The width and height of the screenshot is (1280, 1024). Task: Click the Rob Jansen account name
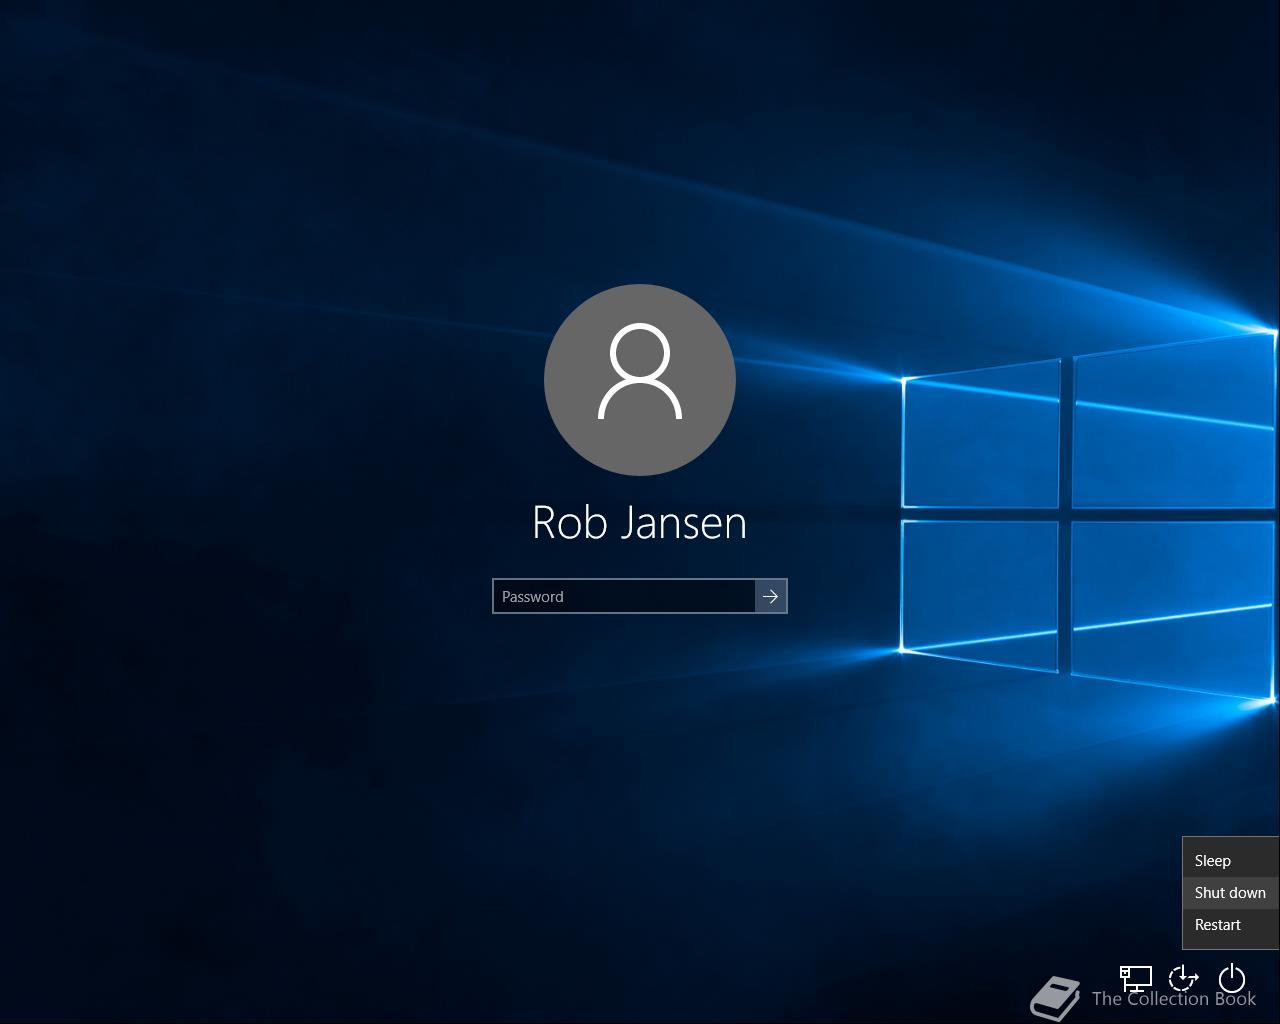coord(640,522)
